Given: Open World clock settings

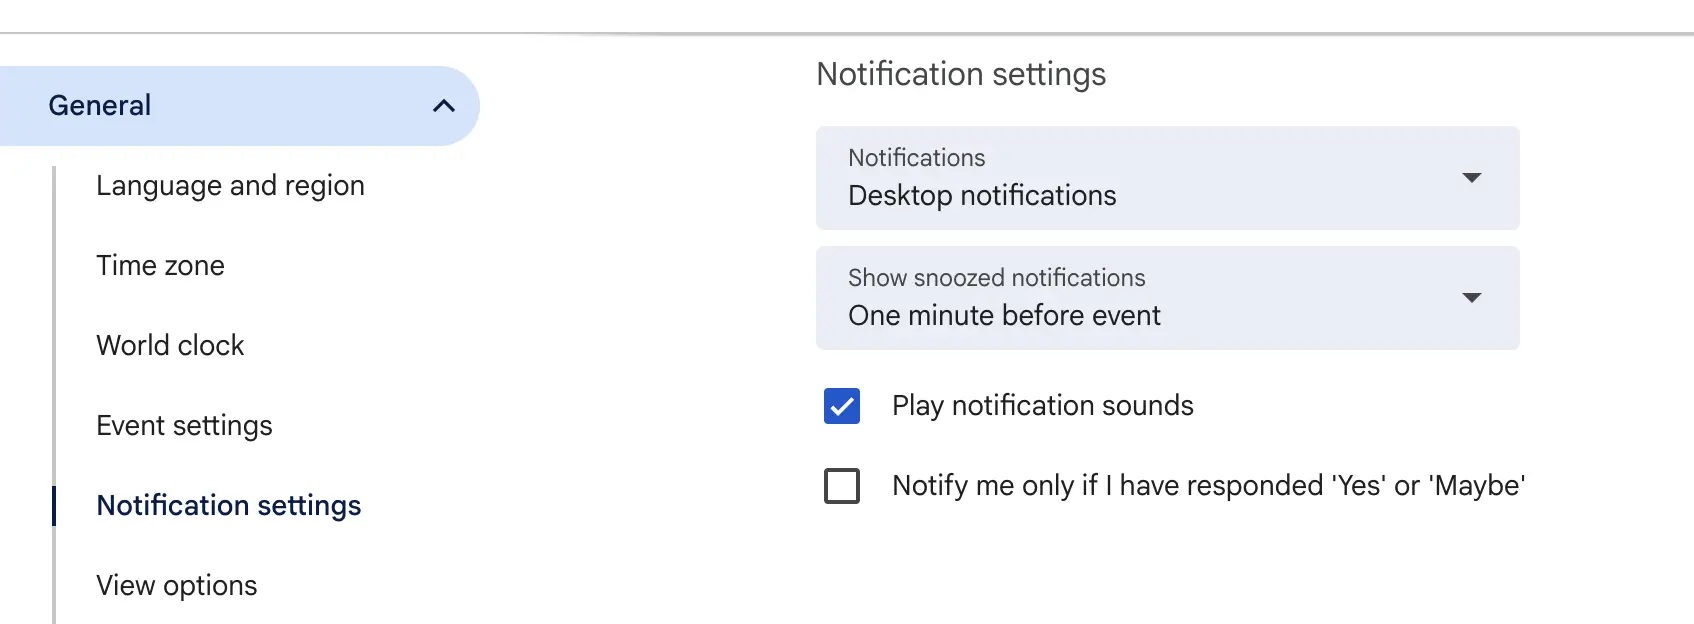Looking at the screenshot, I should click(170, 345).
